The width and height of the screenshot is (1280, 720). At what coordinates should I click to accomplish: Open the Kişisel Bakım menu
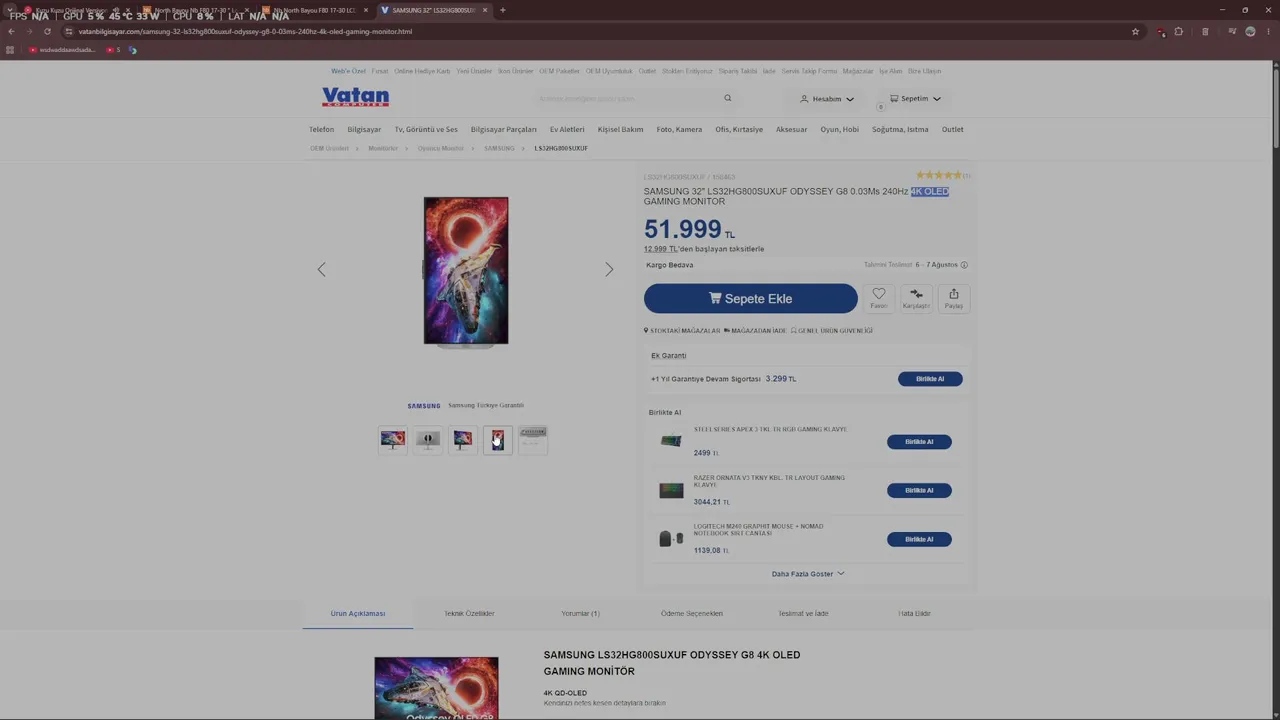[621, 129]
